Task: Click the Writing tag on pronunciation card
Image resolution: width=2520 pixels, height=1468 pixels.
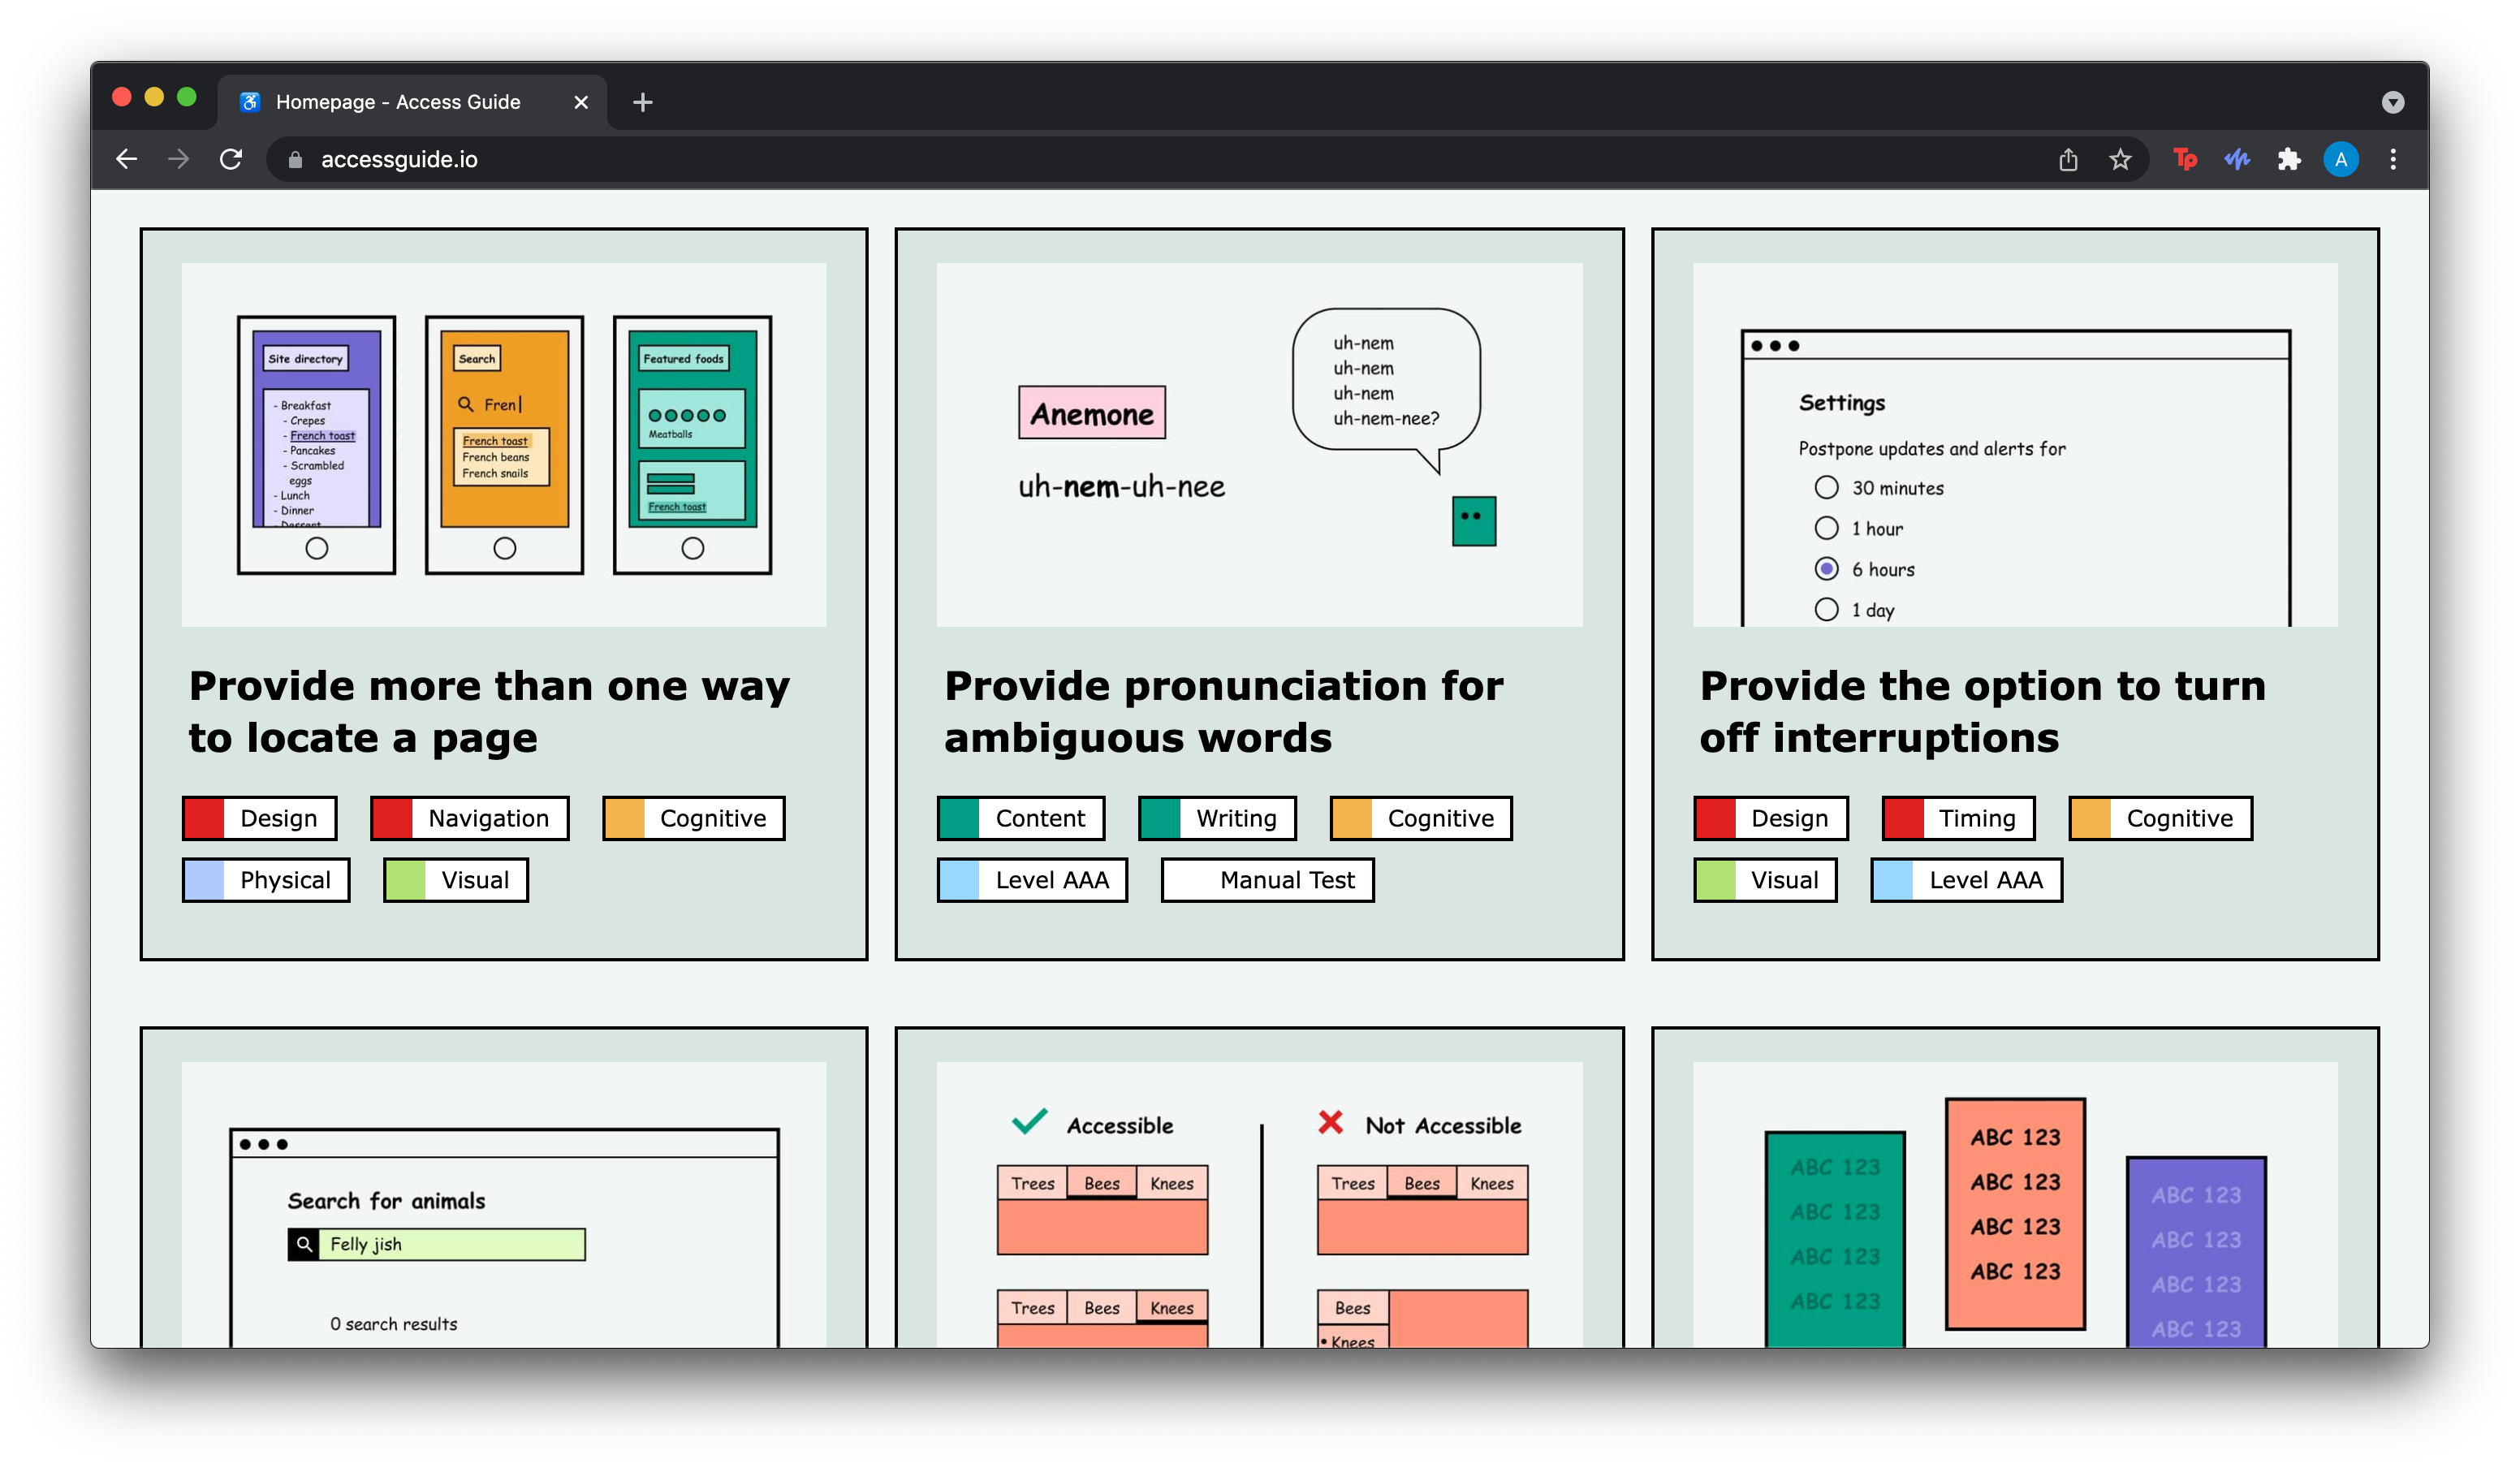Action: tap(1234, 818)
